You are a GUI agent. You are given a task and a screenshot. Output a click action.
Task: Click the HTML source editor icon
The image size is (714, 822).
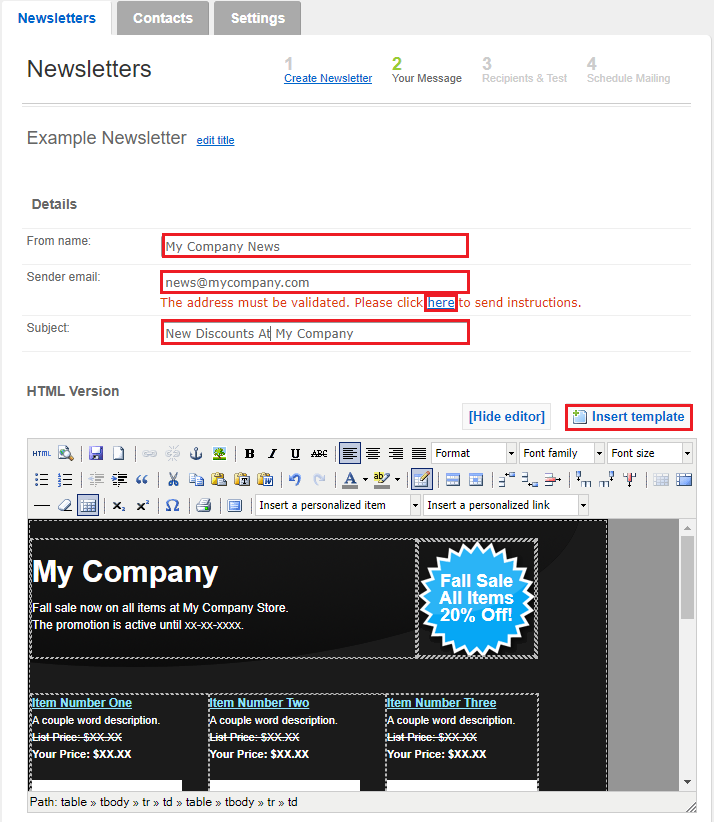41,453
